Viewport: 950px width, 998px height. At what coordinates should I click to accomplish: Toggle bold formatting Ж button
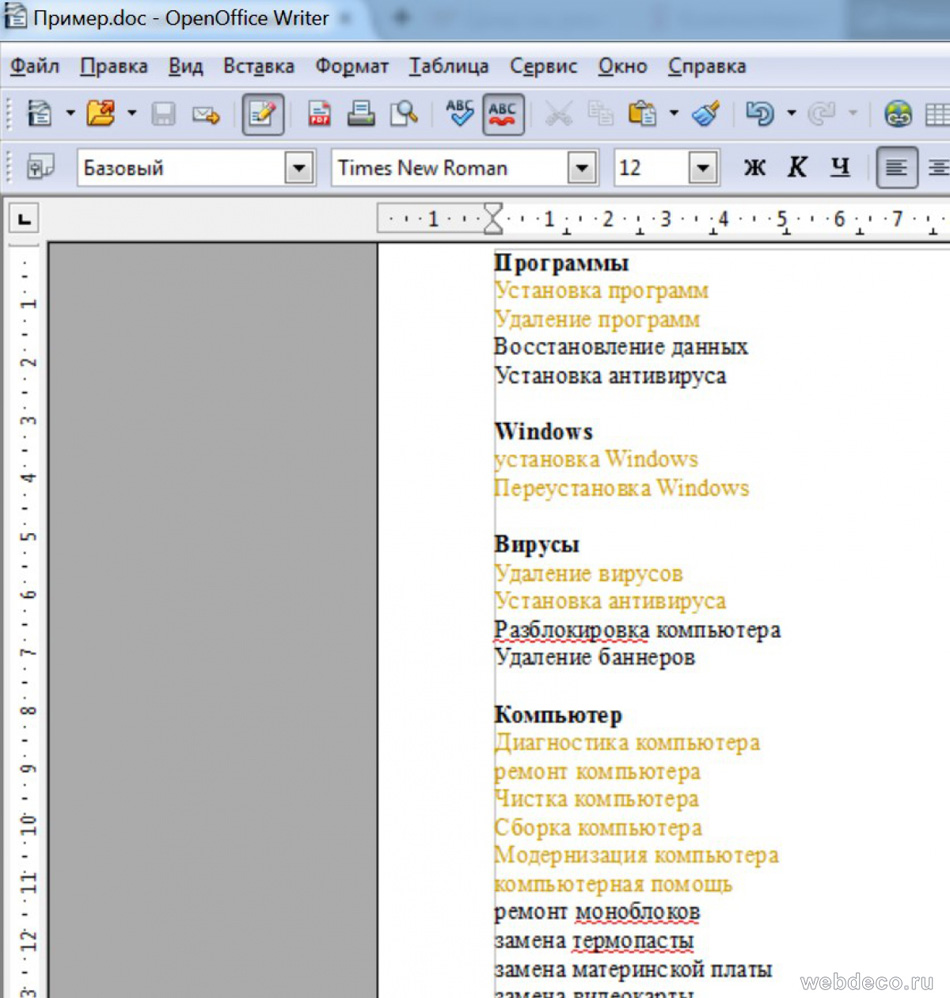point(755,168)
